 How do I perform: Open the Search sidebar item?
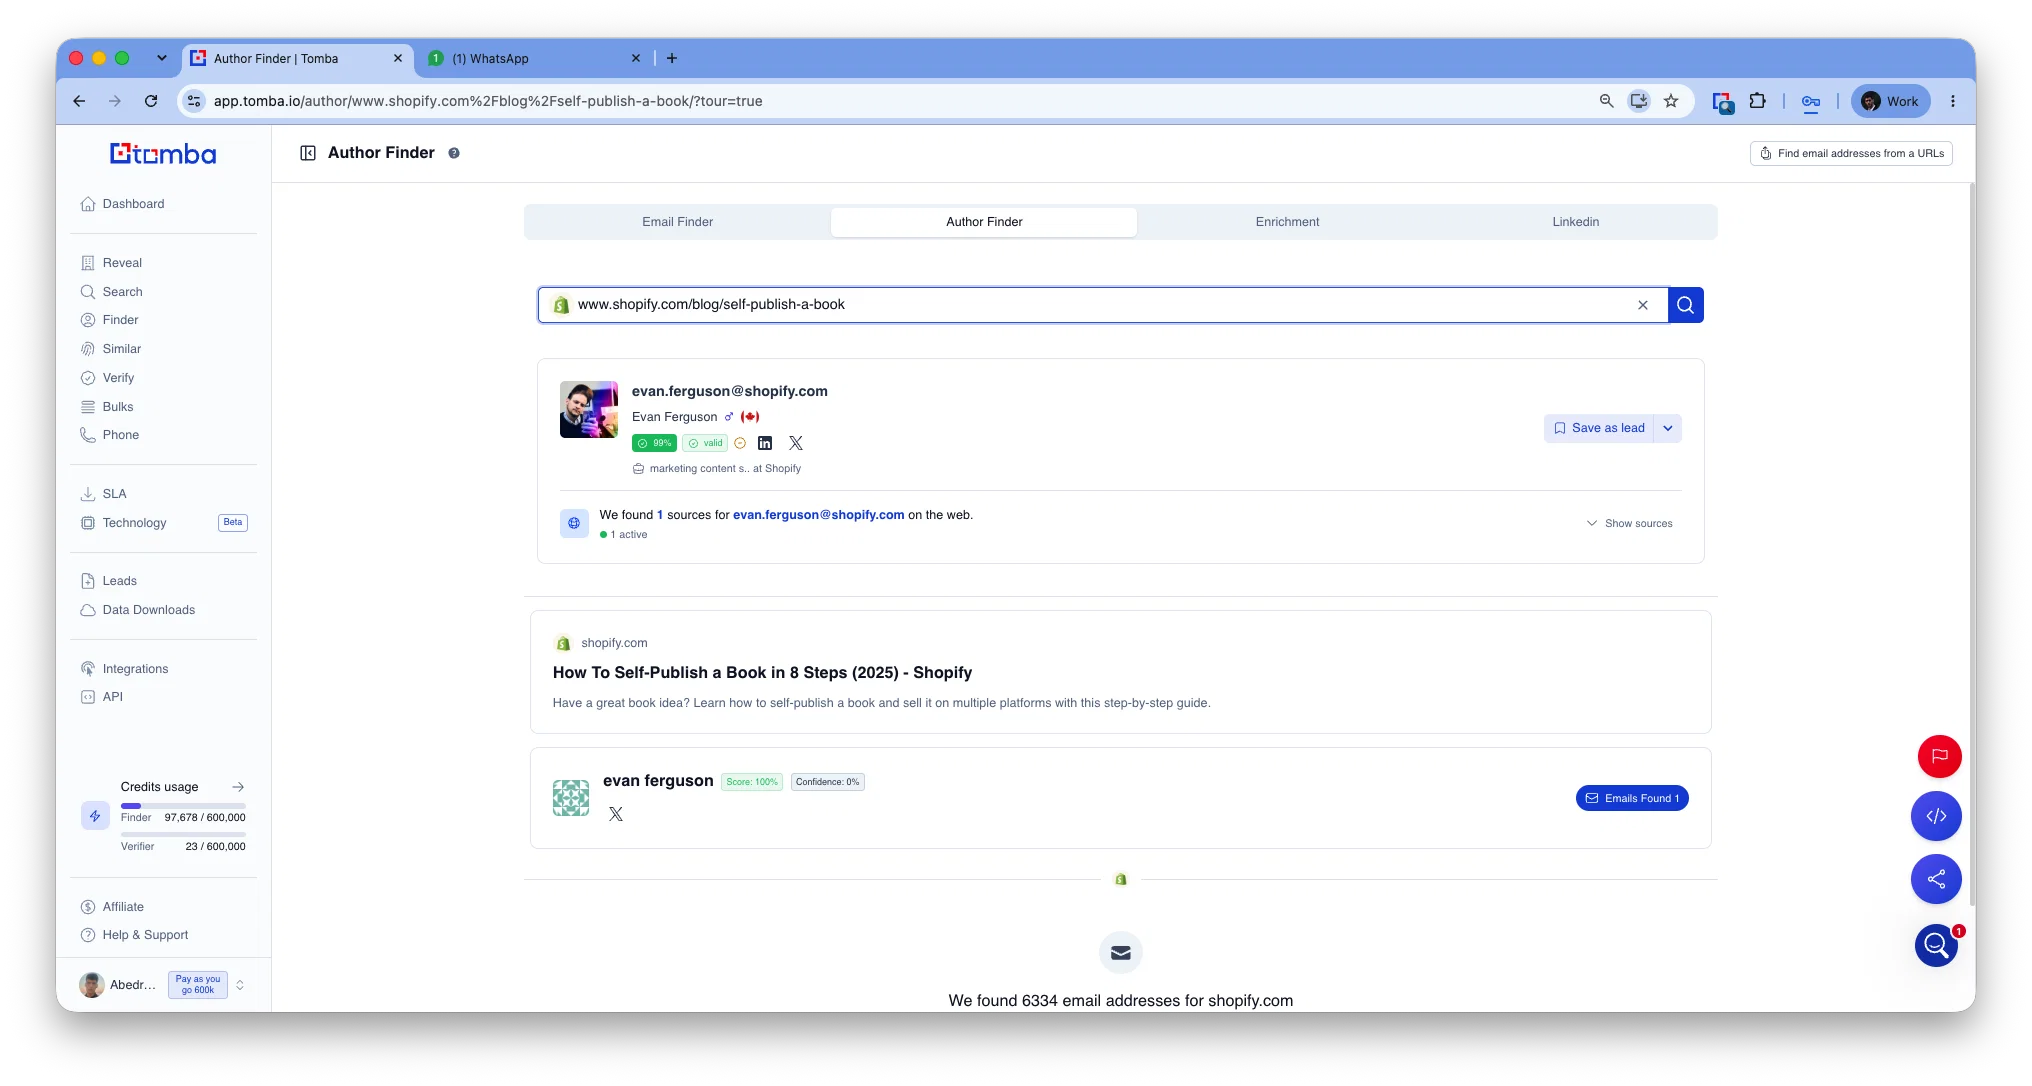(122, 292)
